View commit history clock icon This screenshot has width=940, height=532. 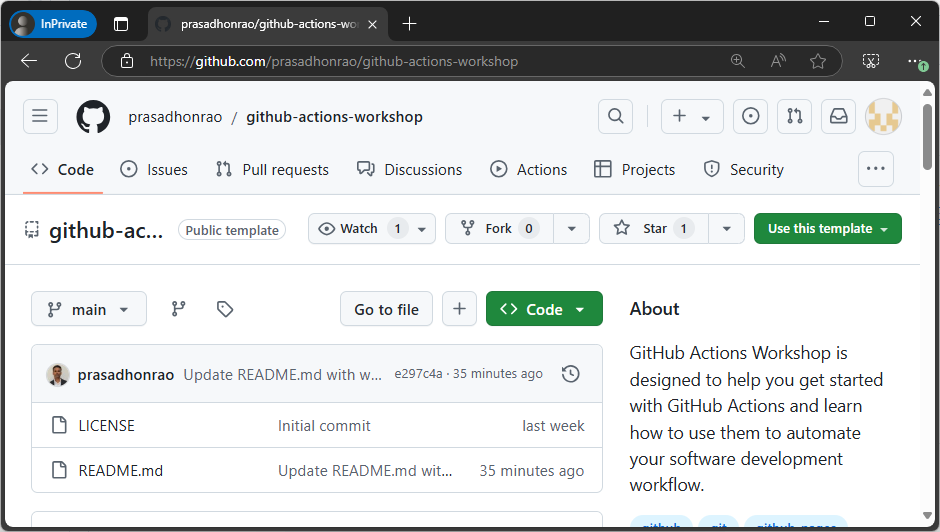(570, 374)
